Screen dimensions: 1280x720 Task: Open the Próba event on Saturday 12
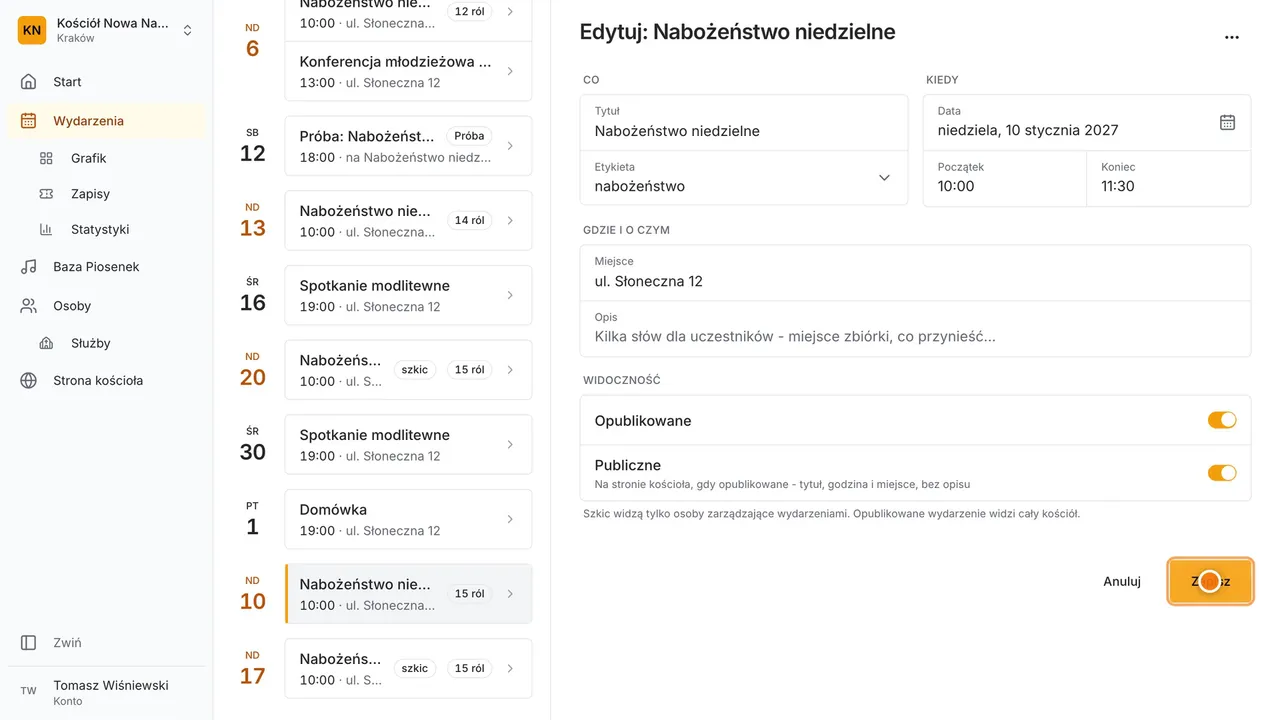[x=408, y=146]
